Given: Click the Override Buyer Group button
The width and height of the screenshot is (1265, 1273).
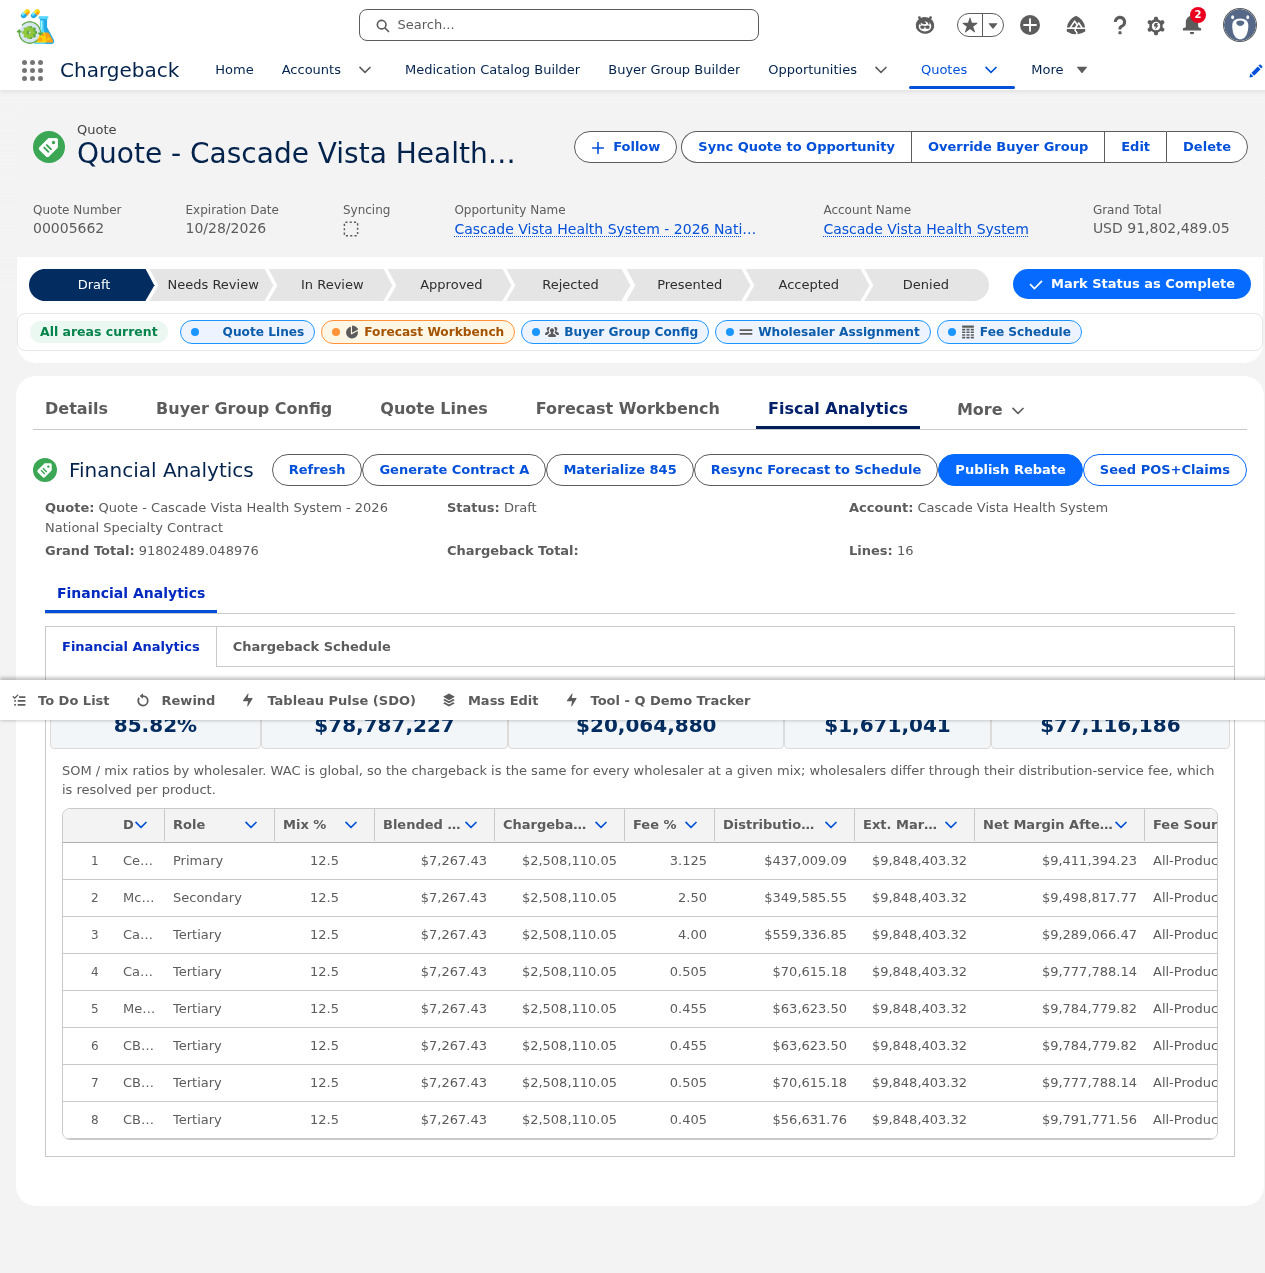Looking at the screenshot, I should 1008,147.
